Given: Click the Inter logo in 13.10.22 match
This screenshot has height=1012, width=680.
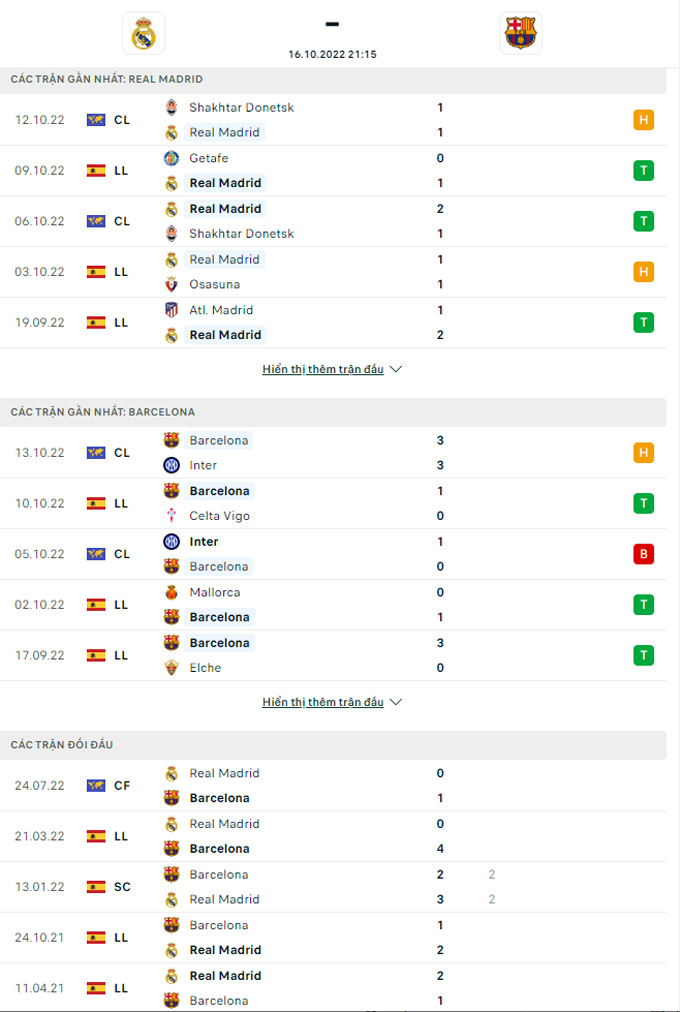Looking at the screenshot, I should (x=171, y=465).
